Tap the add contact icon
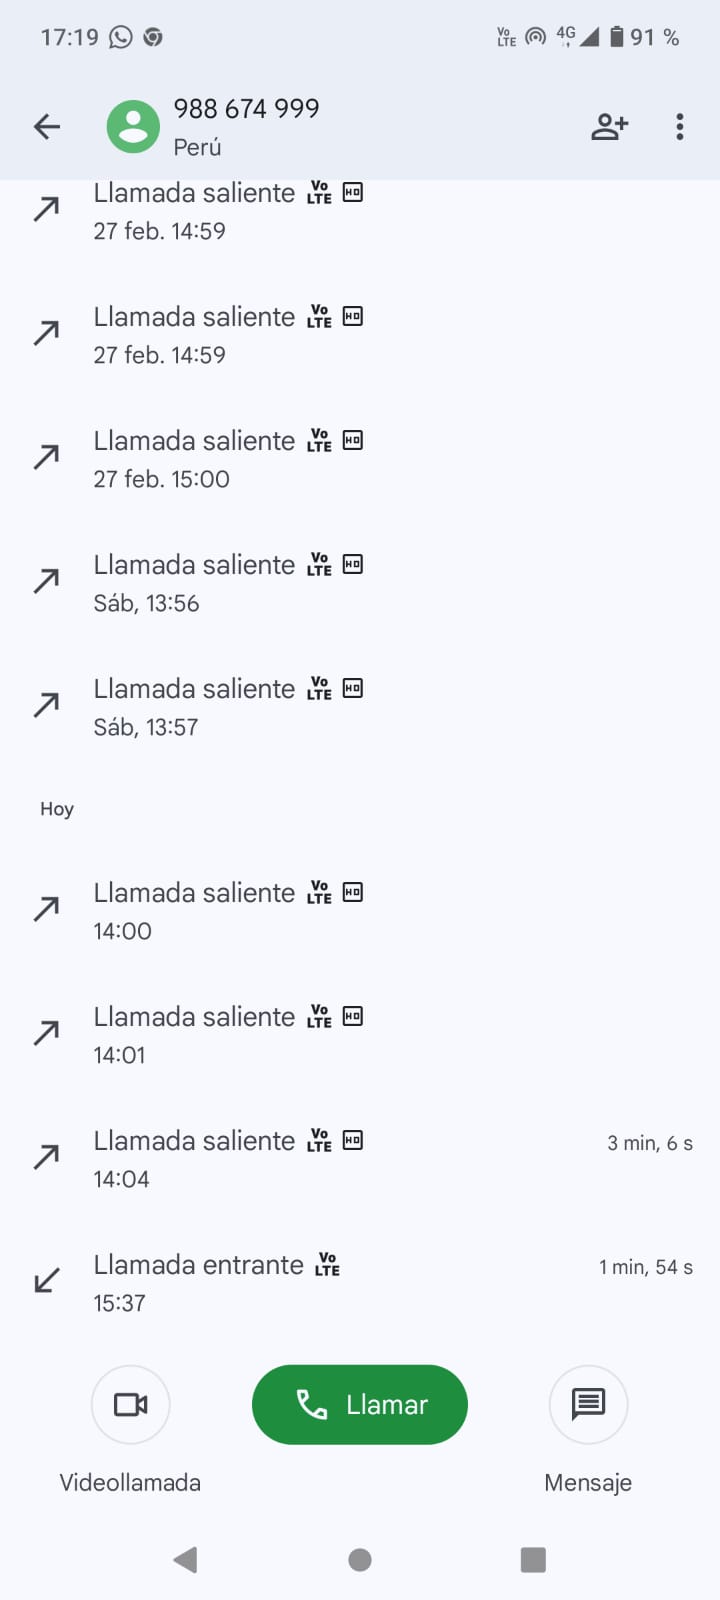Screen dimensions: 720x1600 tap(609, 127)
